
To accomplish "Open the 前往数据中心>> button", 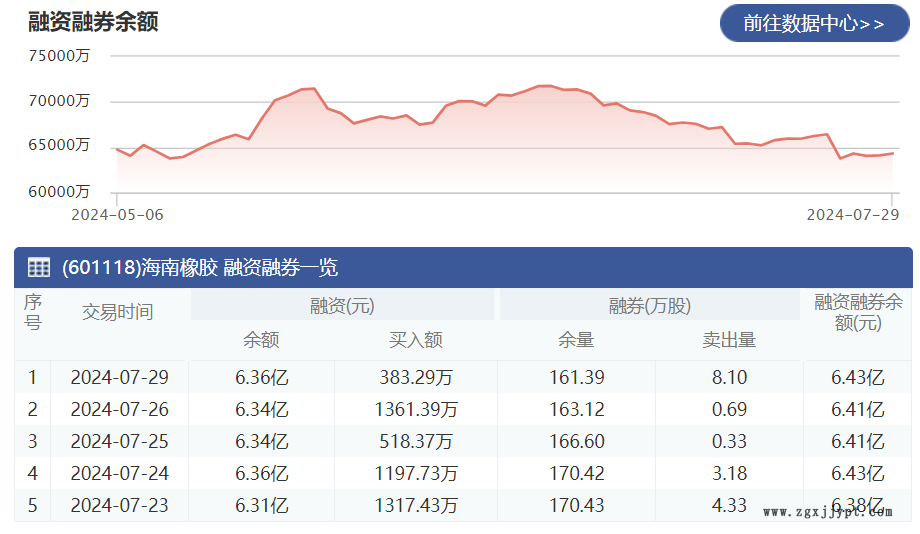I will 814,23.
